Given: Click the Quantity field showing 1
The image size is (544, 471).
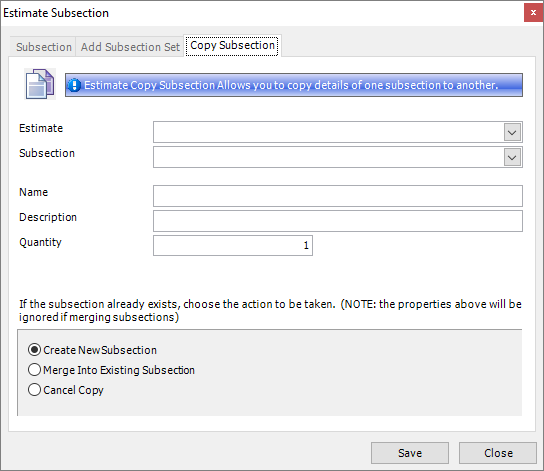Looking at the screenshot, I should 233,246.
